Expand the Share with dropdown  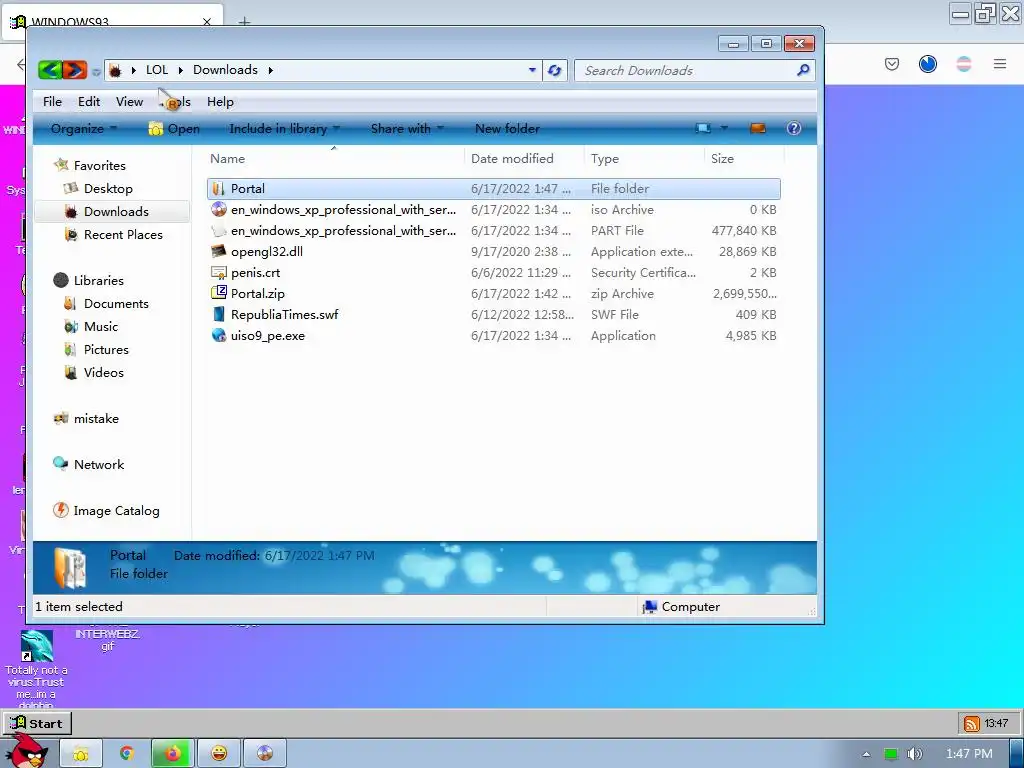tap(407, 129)
